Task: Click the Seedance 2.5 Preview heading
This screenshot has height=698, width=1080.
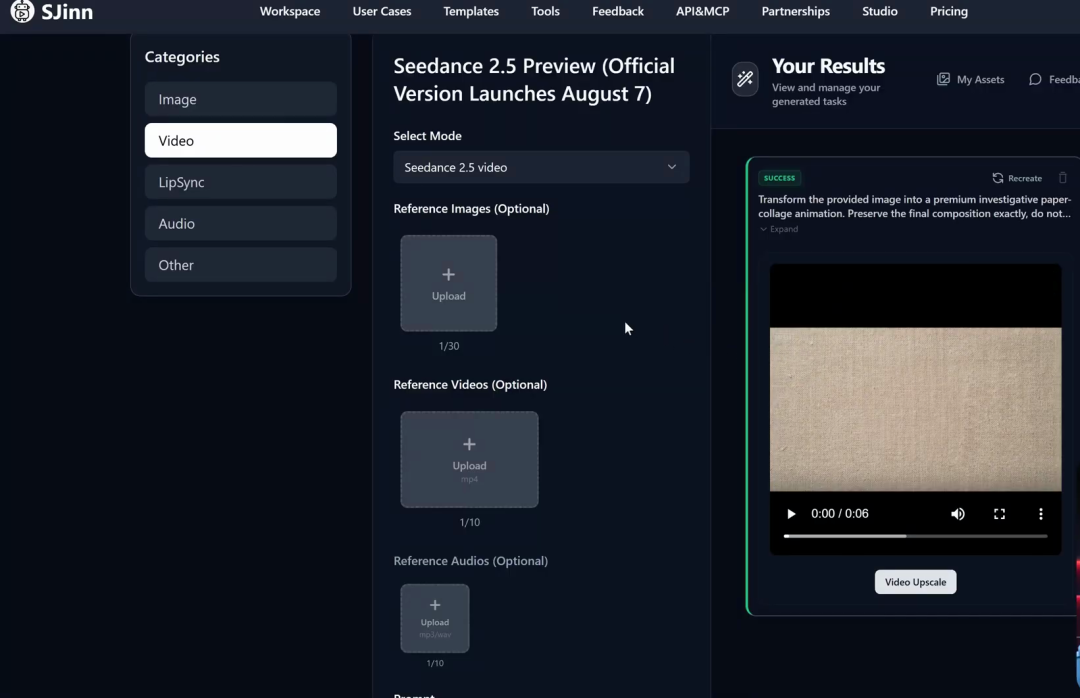Action: [x=534, y=79]
